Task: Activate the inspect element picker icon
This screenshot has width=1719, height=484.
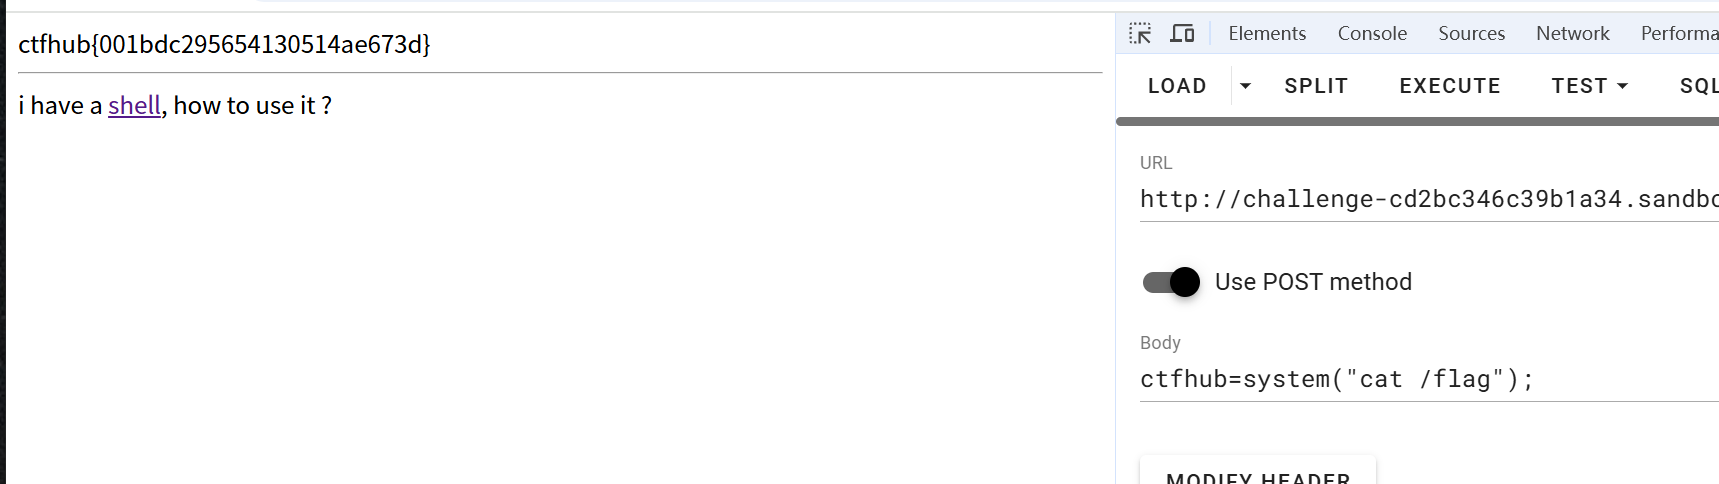Action: point(1140,33)
